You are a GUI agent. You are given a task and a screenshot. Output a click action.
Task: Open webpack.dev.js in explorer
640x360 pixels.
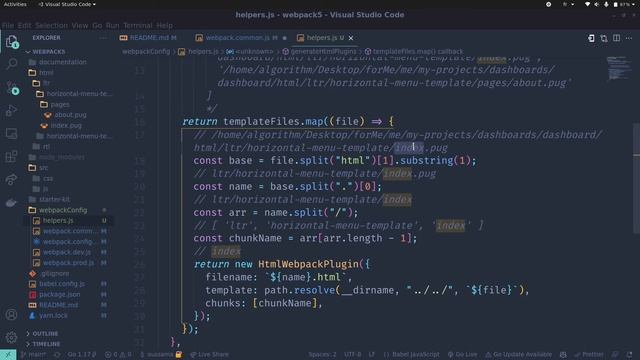tap(67, 252)
